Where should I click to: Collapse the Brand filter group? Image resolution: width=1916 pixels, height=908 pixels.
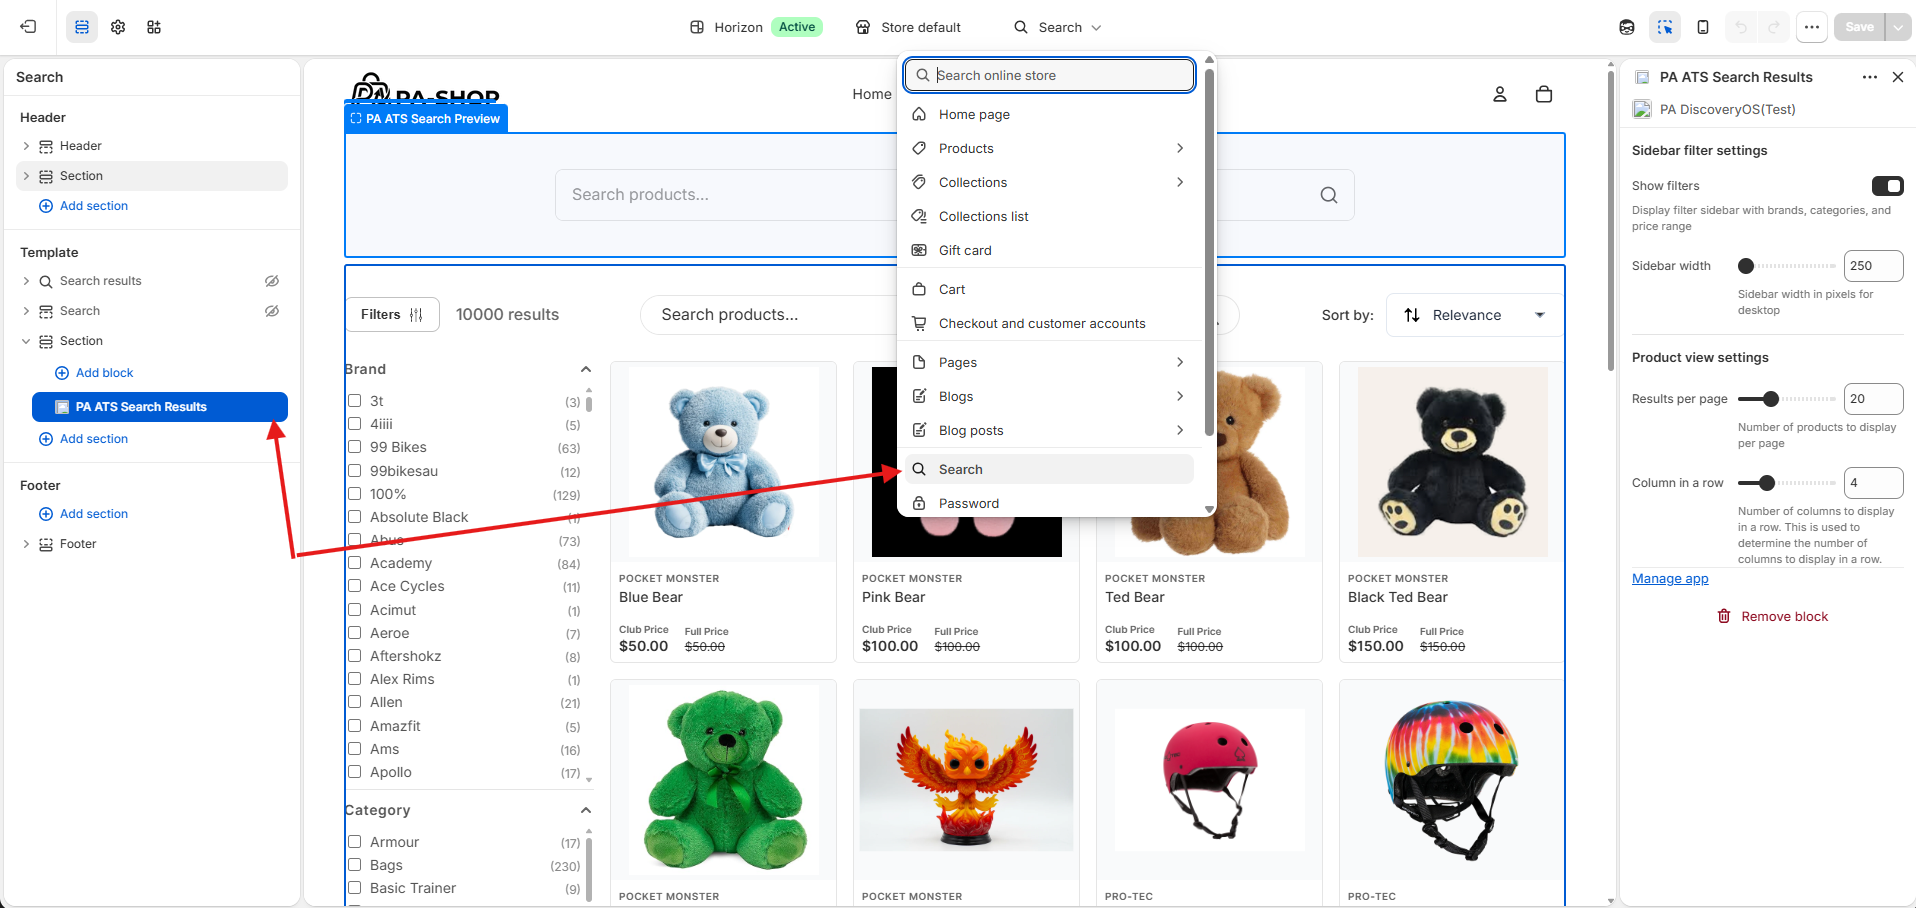point(586,369)
